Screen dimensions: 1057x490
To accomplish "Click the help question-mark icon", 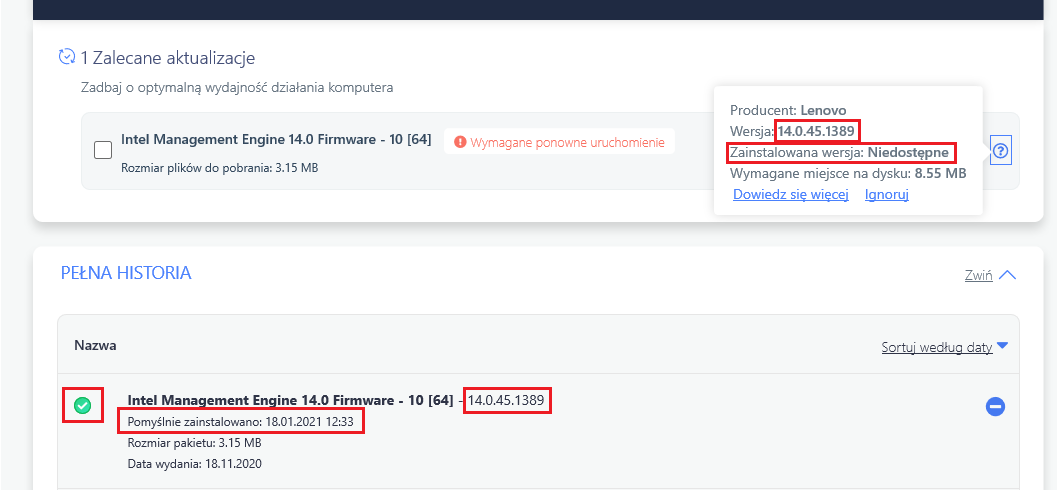I will point(1001,151).
